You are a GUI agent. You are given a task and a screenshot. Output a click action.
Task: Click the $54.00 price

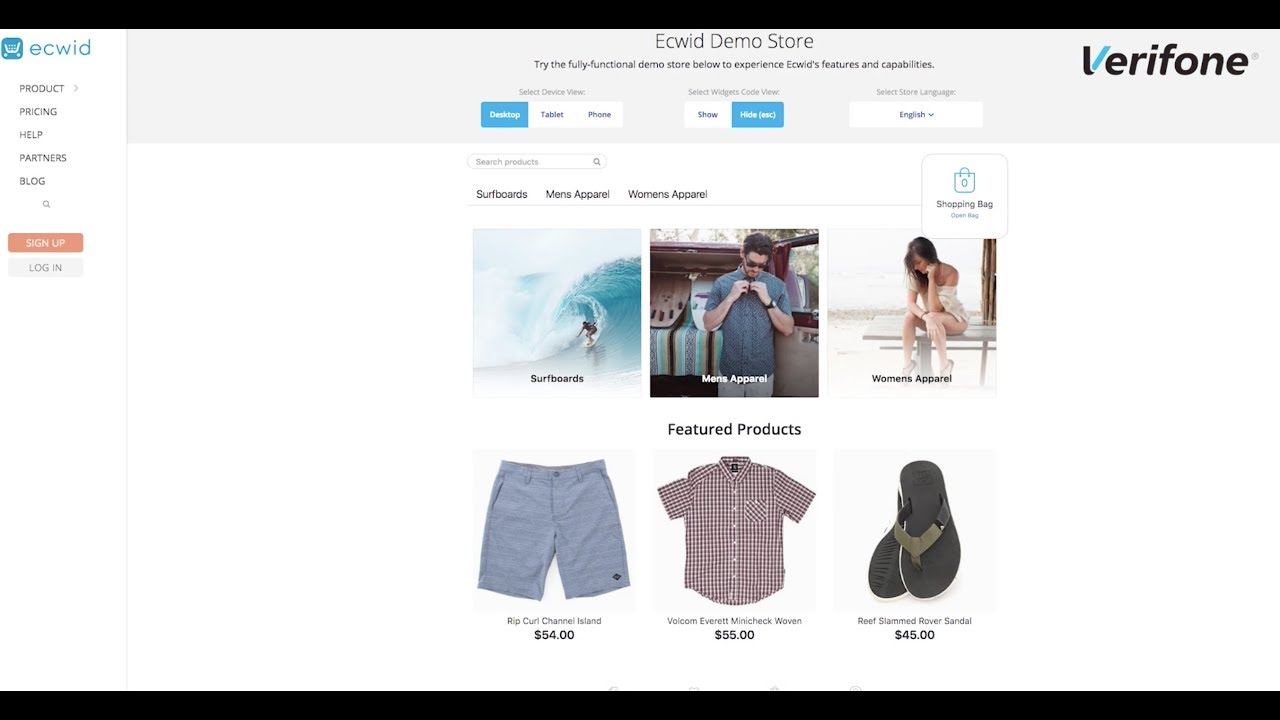[554, 635]
